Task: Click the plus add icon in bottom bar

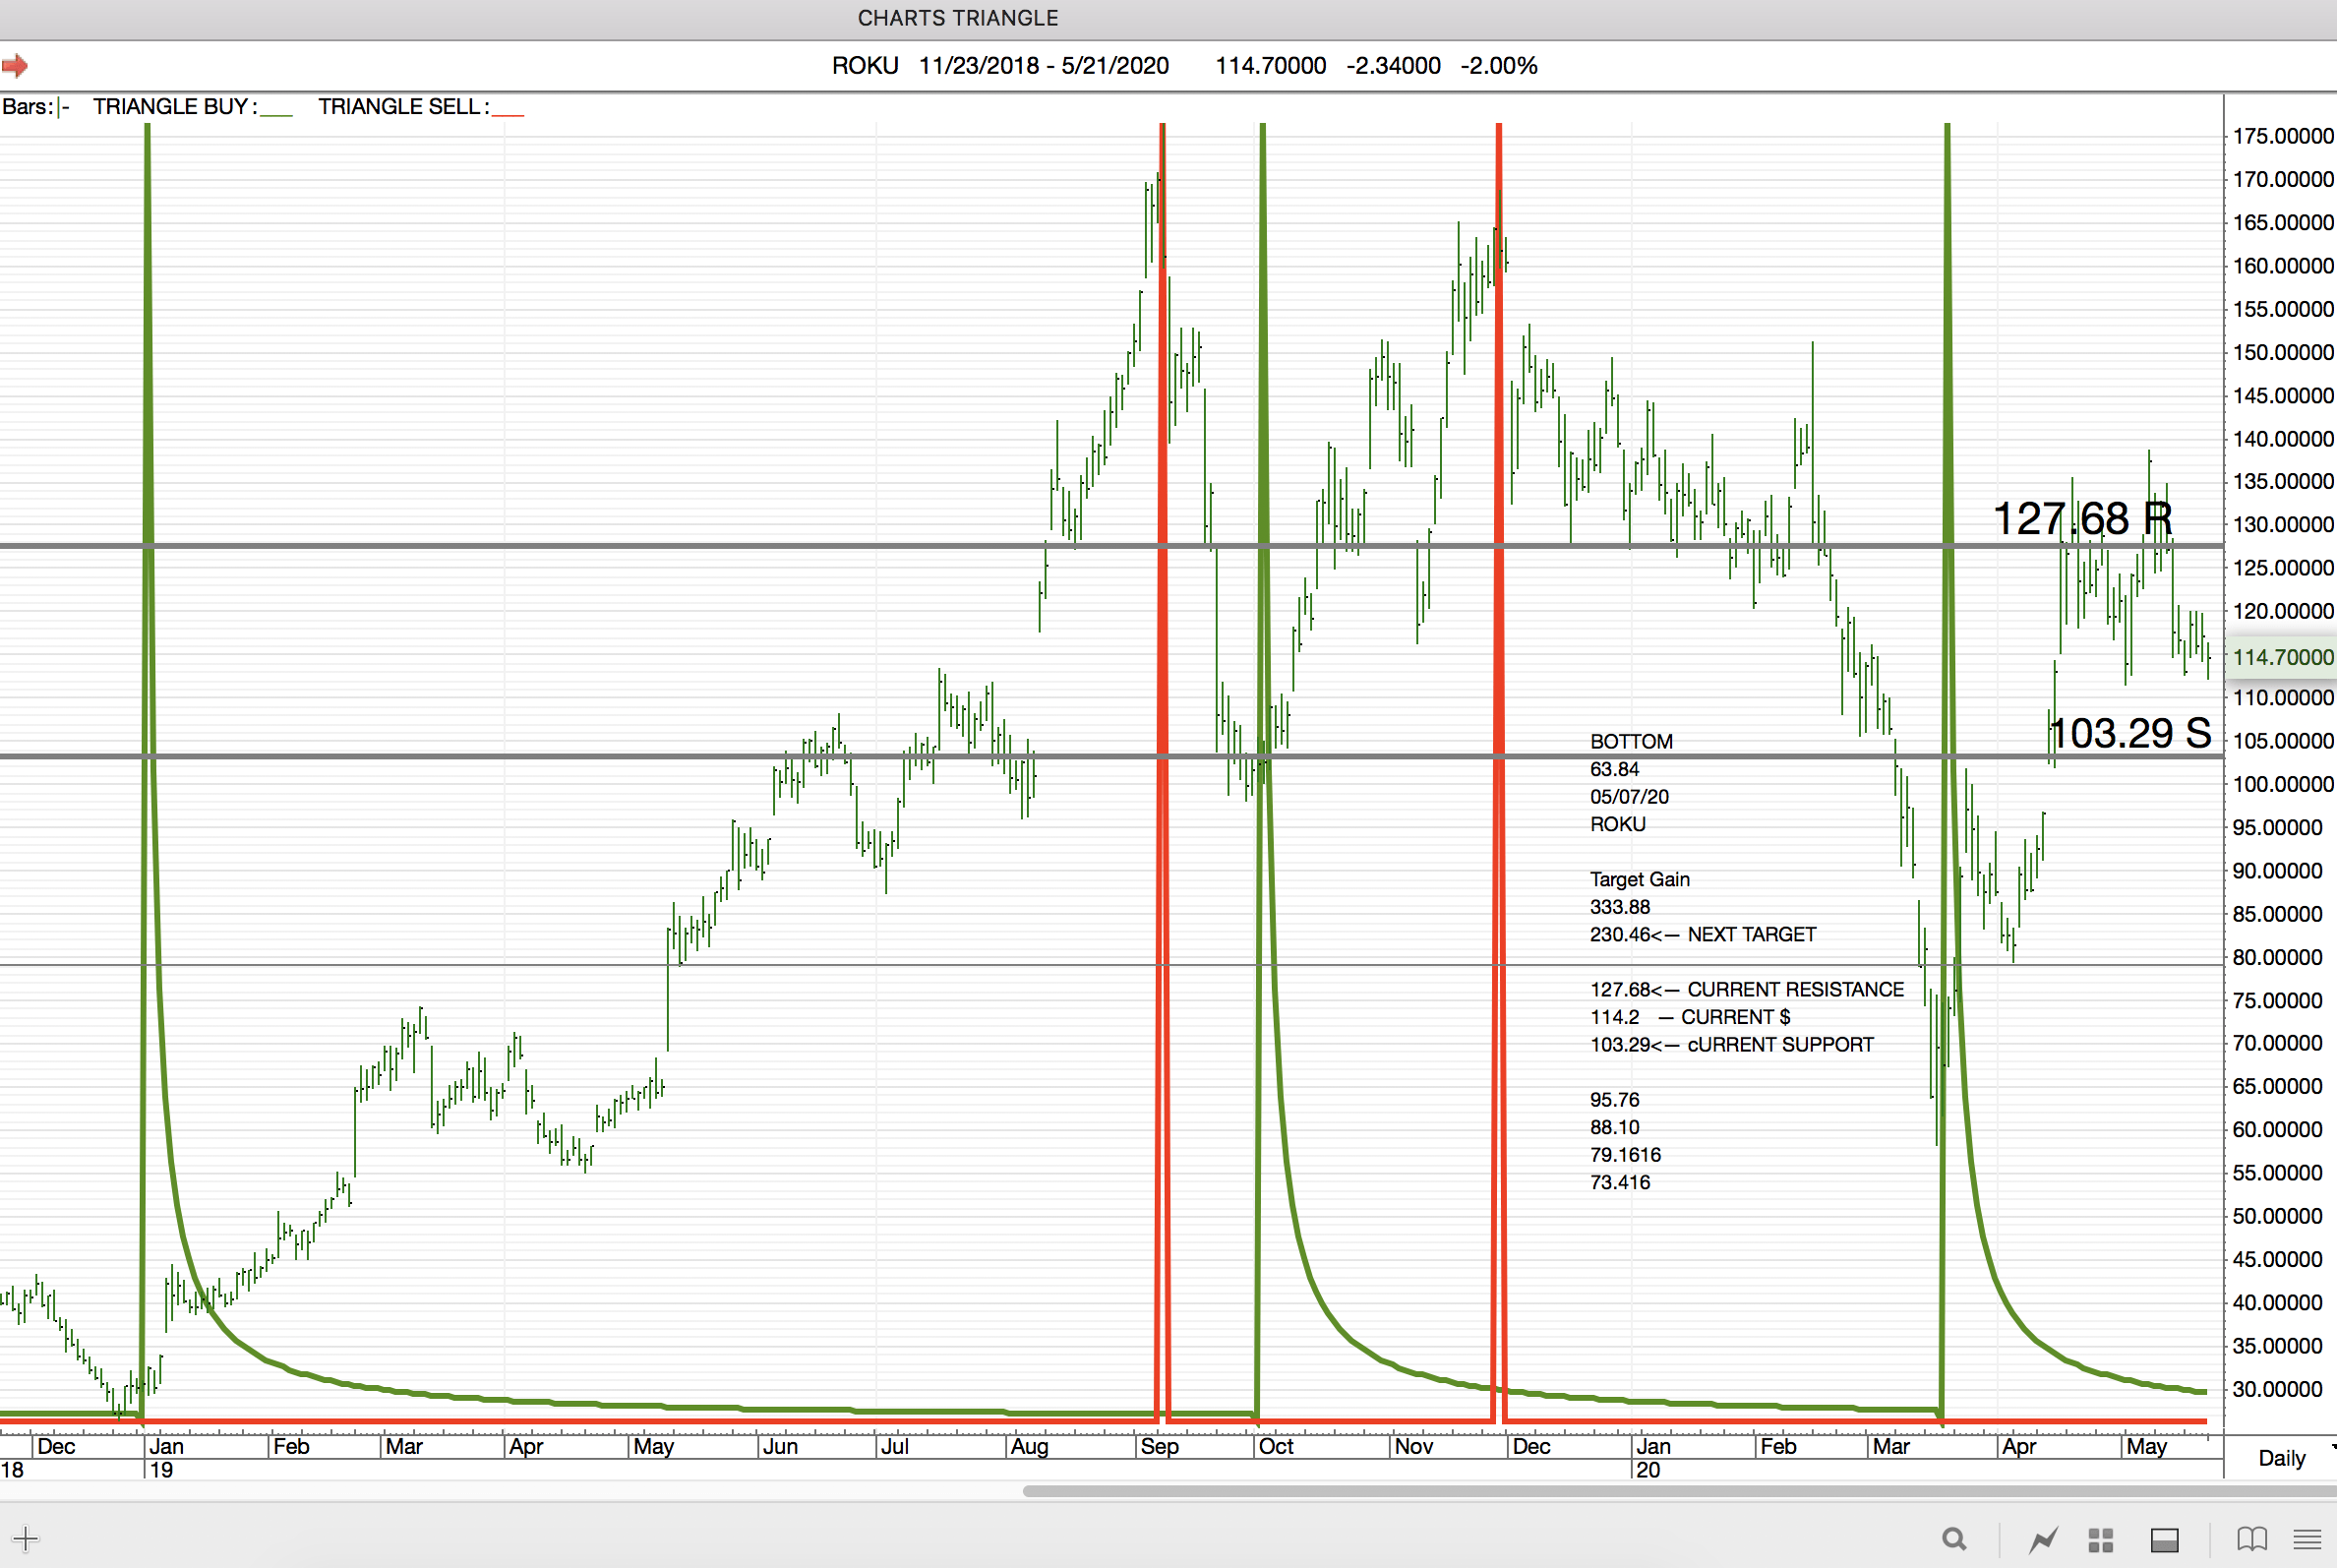Action: (25, 1539)
